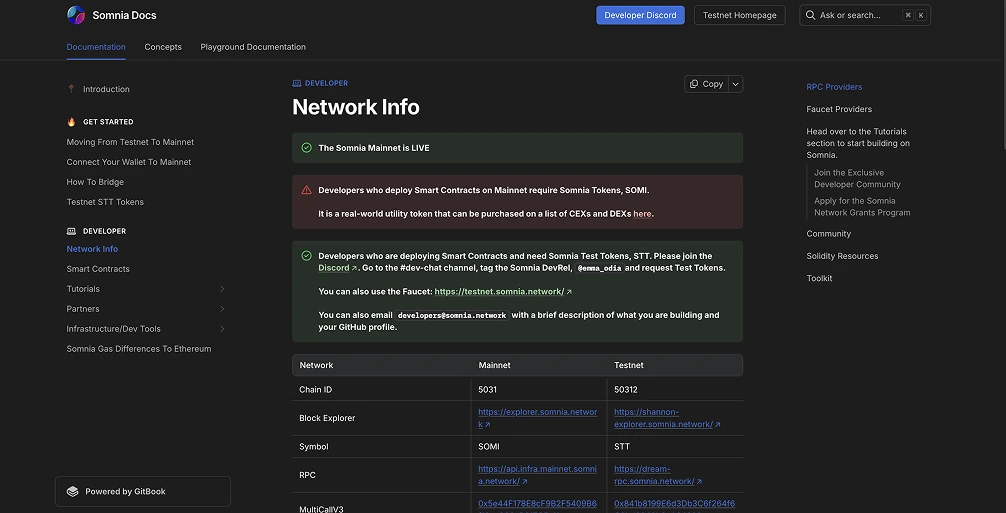Jump to Community section
The width and height of the screenshot is (1006, 513).
828,234
